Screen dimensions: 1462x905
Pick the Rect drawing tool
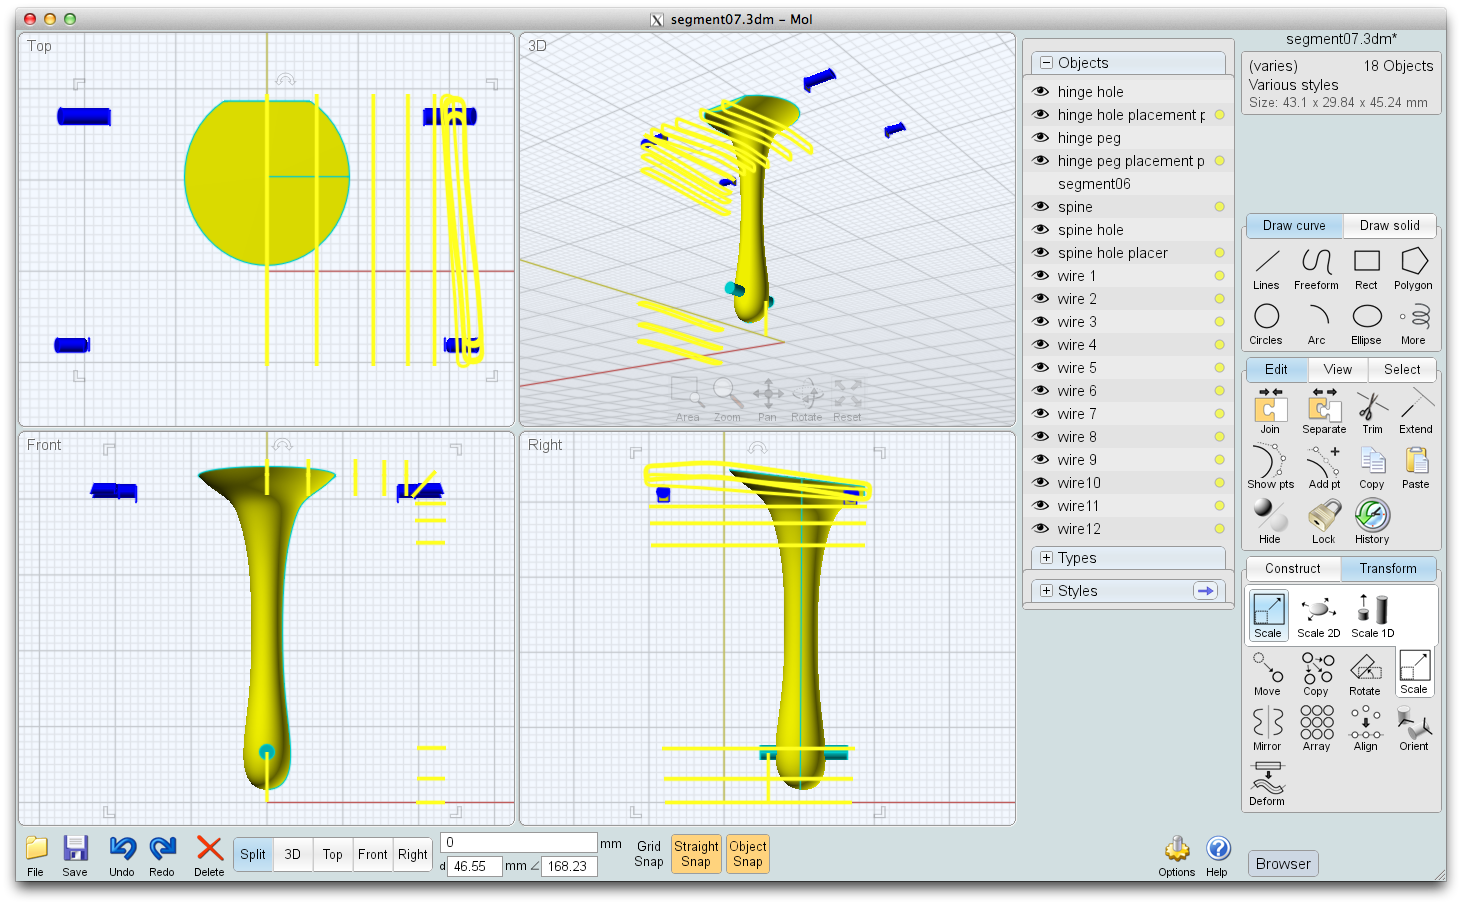1366,268
